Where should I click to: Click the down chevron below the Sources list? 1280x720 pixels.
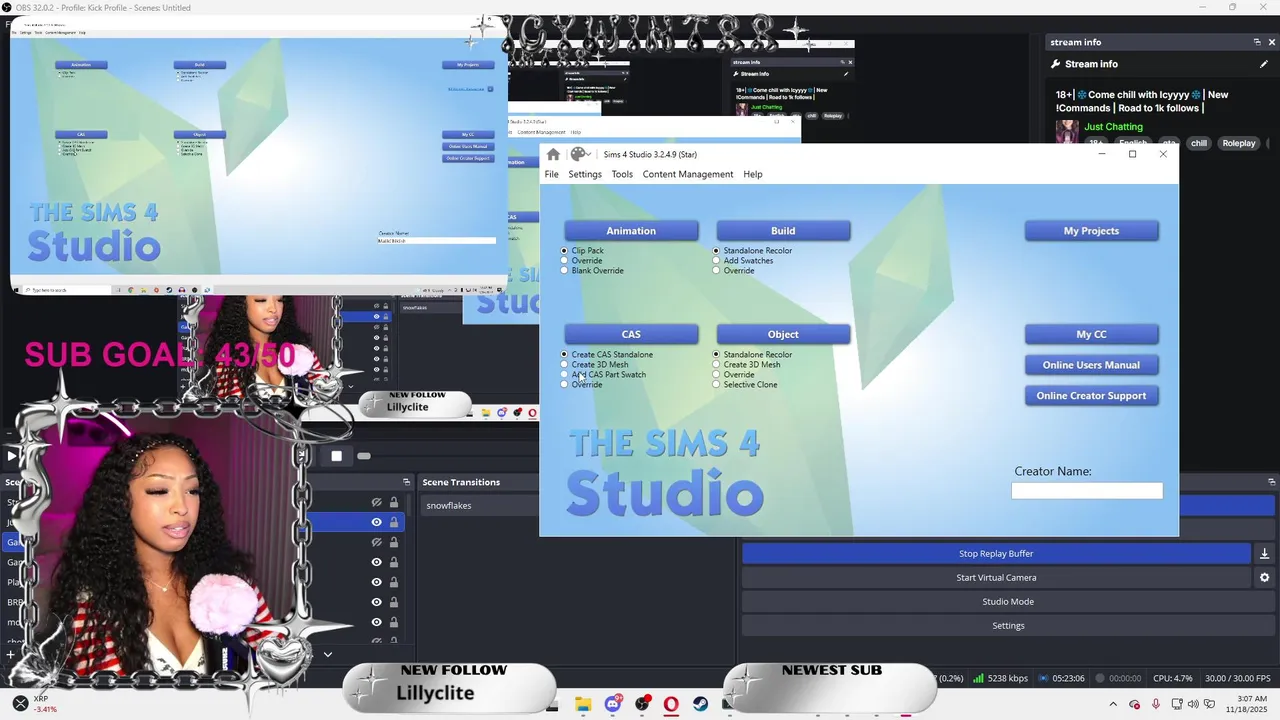327,655
